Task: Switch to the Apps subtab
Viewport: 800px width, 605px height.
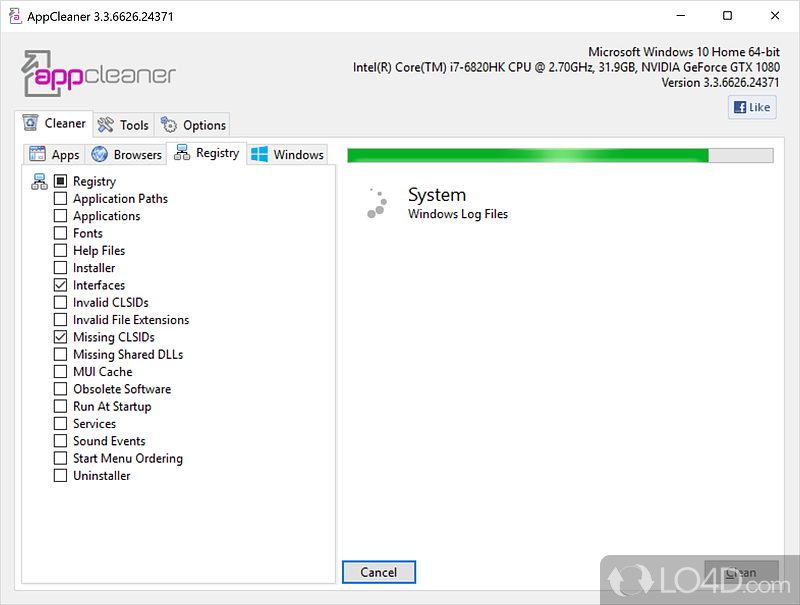Action: click(x=54, y=154)
